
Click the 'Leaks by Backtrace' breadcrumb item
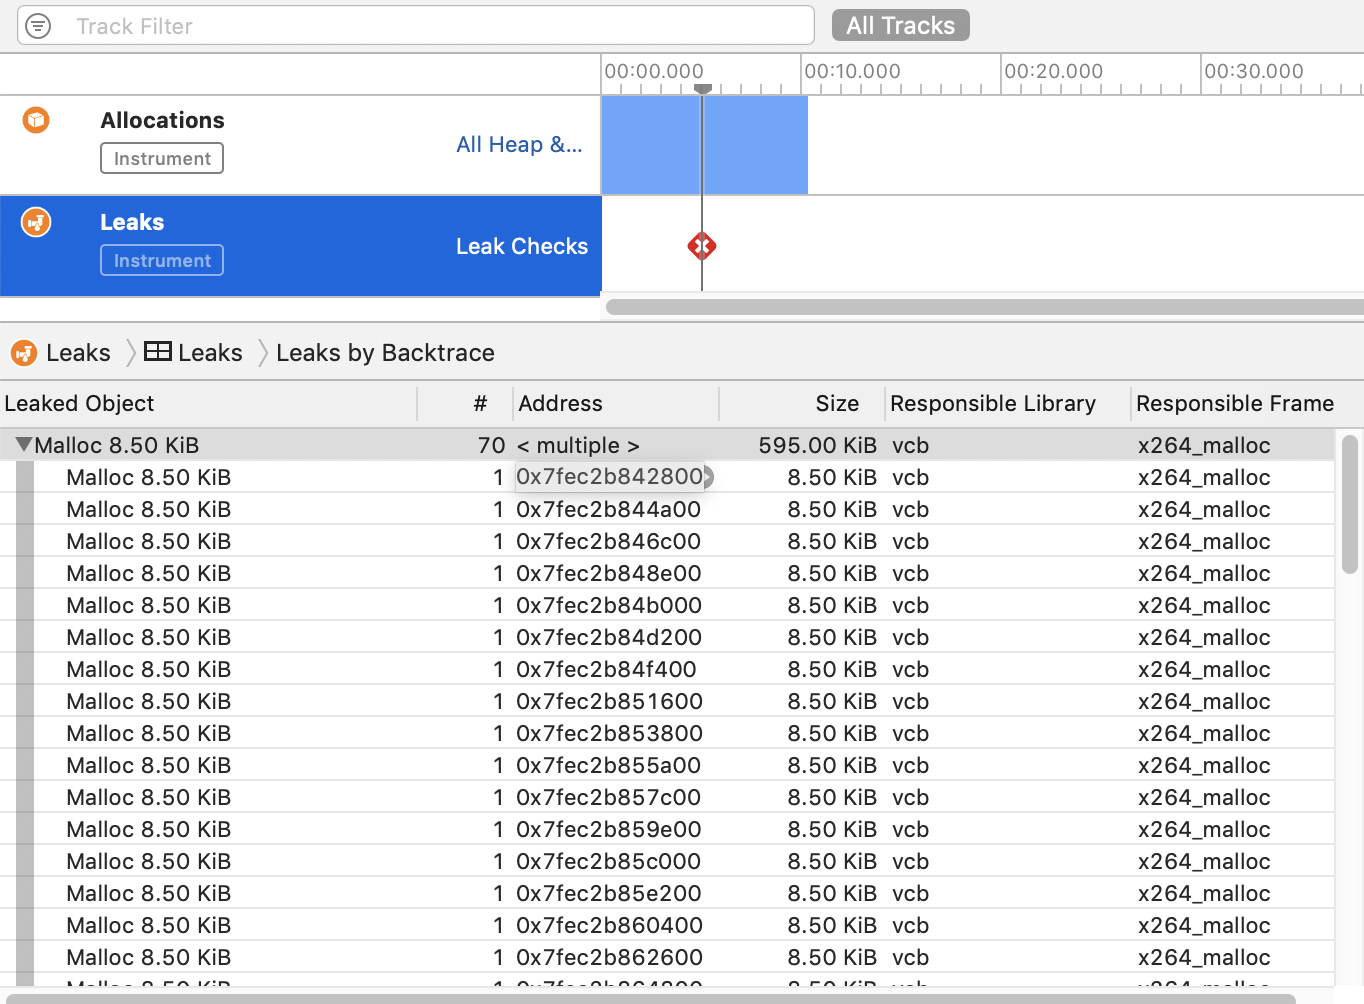point(384,352)
